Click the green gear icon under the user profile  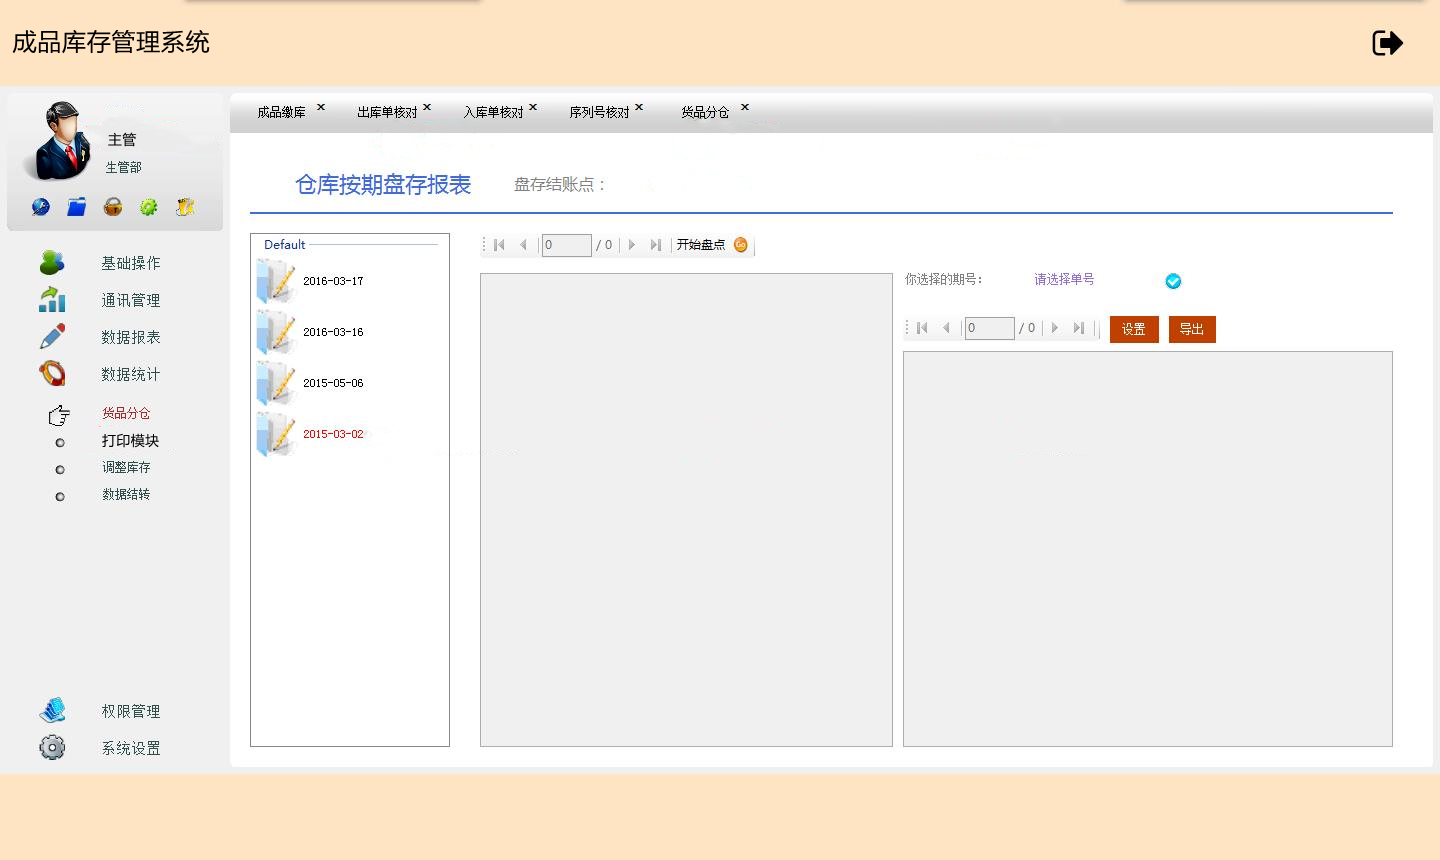[x=149, y=207]
